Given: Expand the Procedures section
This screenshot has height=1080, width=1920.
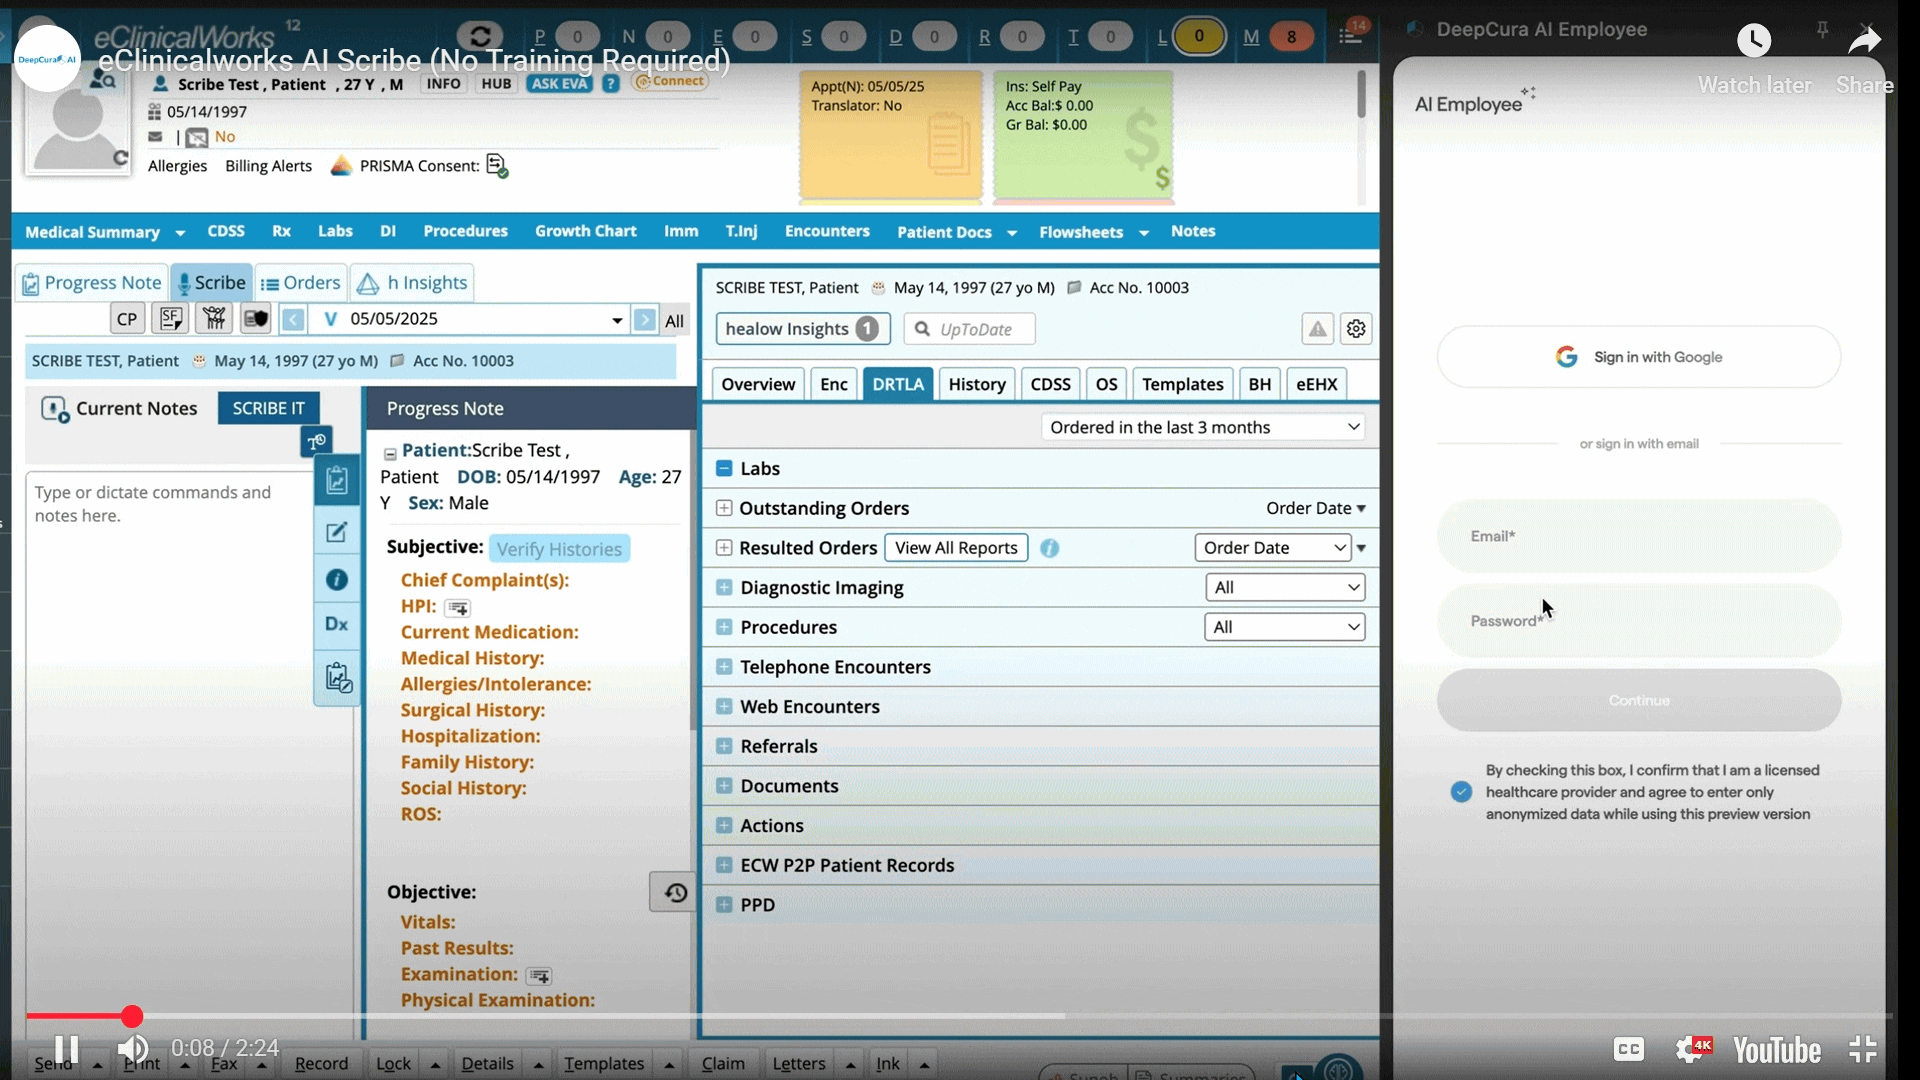Looking at the screenshot, I should point(724,627).
